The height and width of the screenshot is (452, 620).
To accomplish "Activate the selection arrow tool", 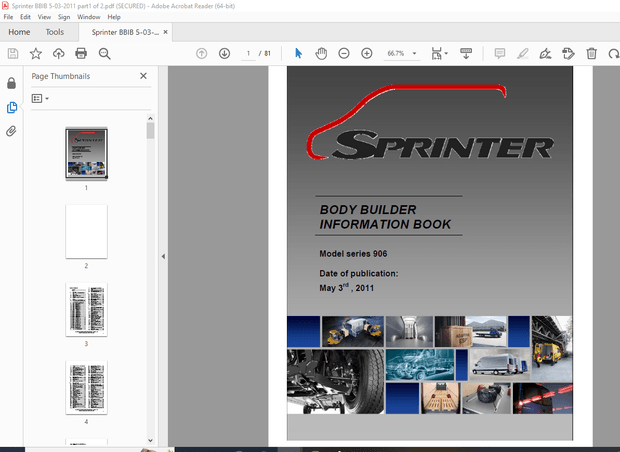I will point(299,53).
